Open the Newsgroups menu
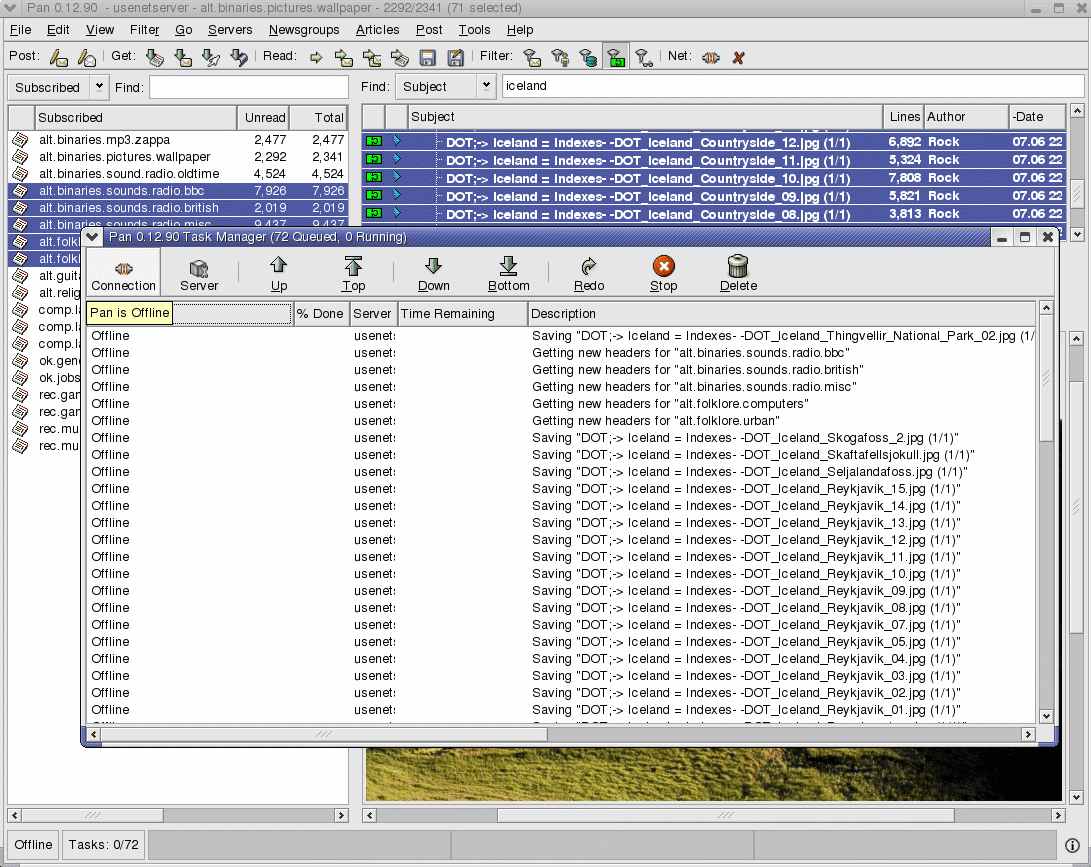The height and width of the screenshot is (867, 1091). coord(304,30)
